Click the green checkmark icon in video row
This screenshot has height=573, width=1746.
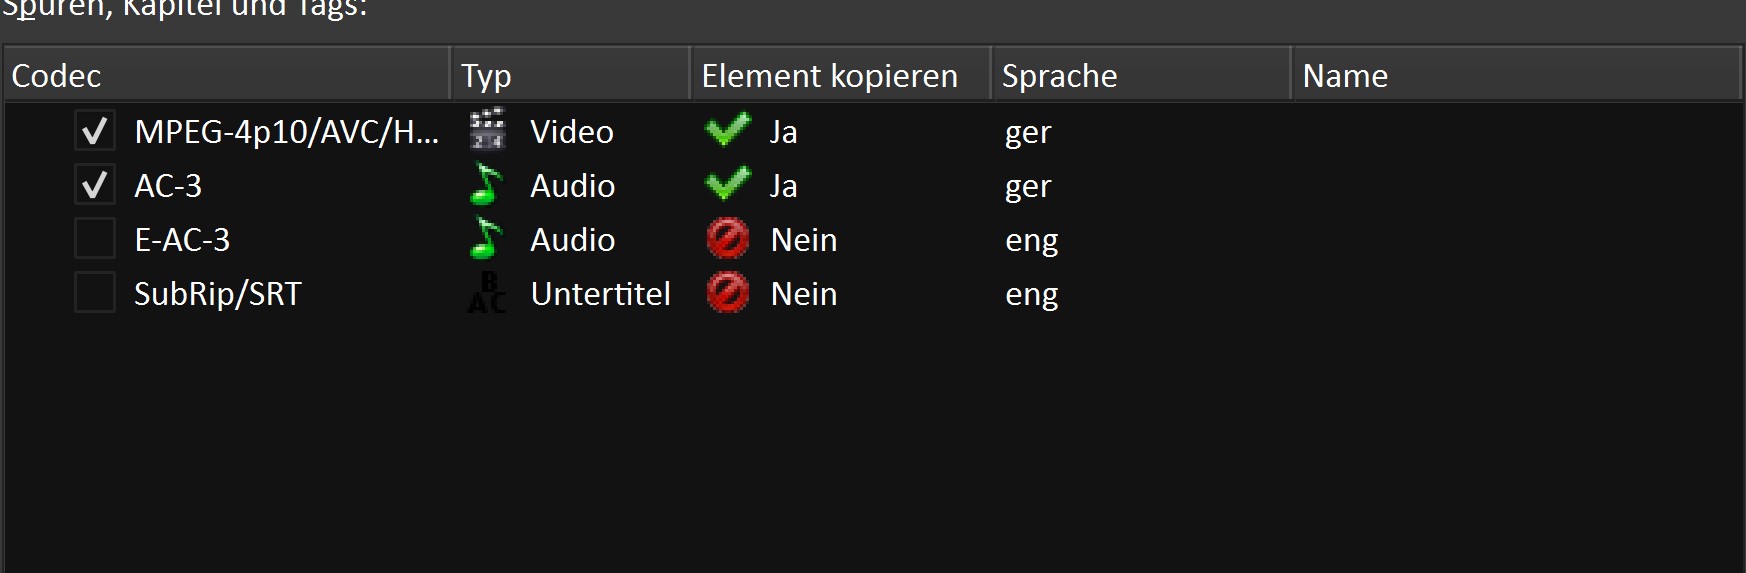(727, 130)
